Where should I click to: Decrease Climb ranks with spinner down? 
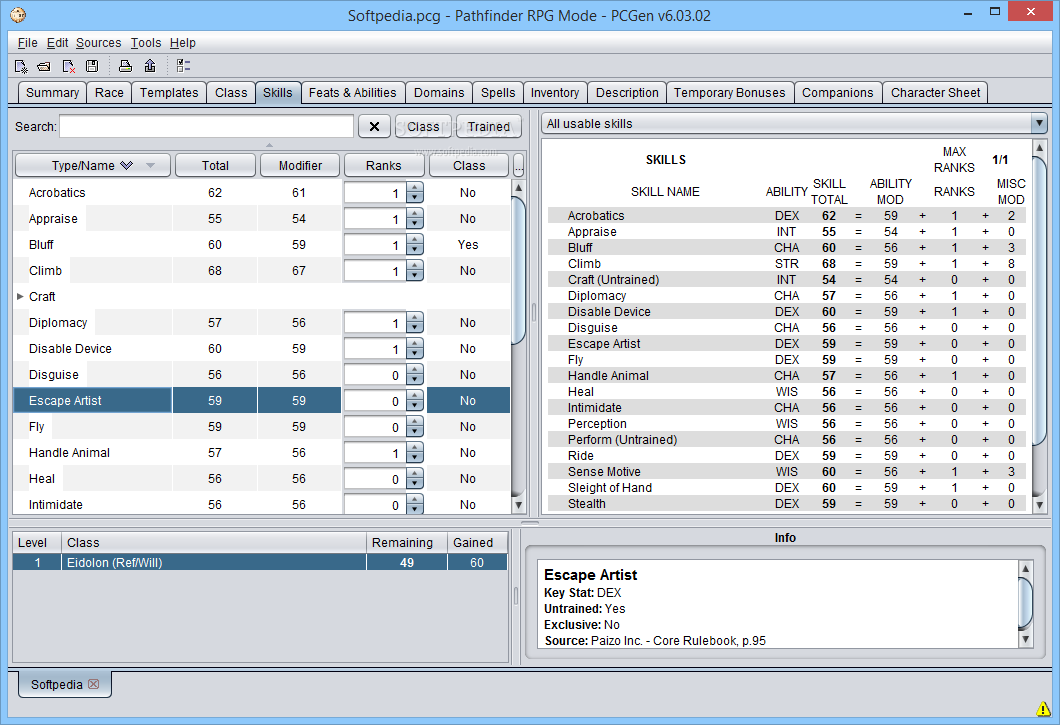[415, 276]
